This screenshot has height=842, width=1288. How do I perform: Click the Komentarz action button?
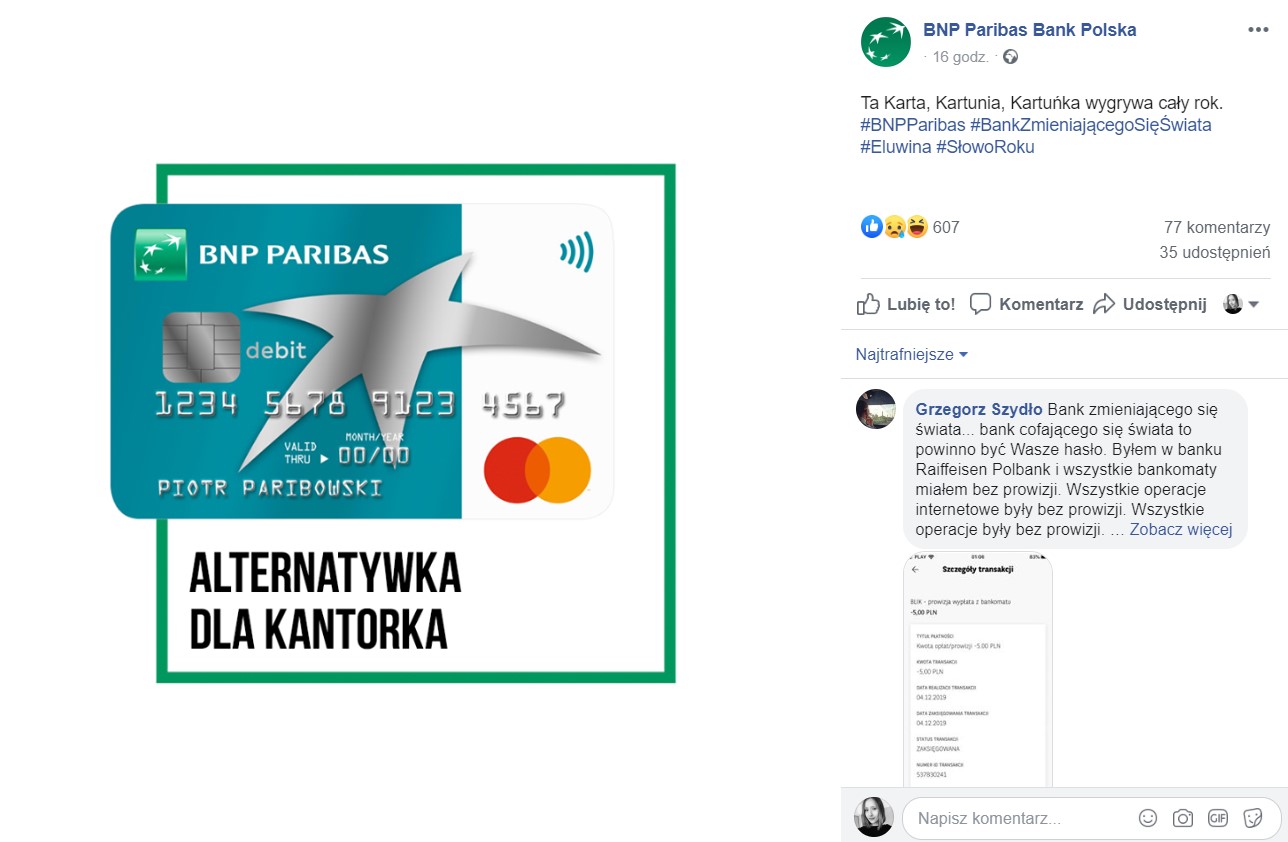1027,304
